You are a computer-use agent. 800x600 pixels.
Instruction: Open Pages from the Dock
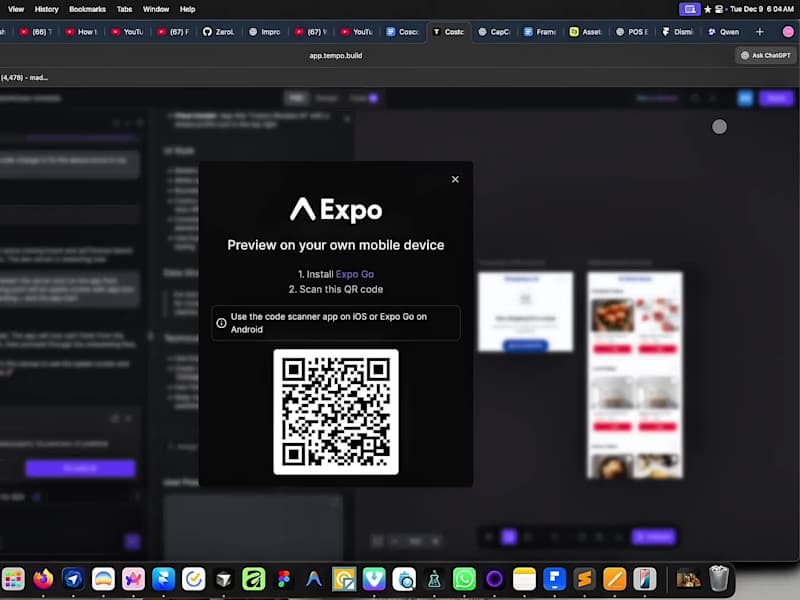(615, 579)
